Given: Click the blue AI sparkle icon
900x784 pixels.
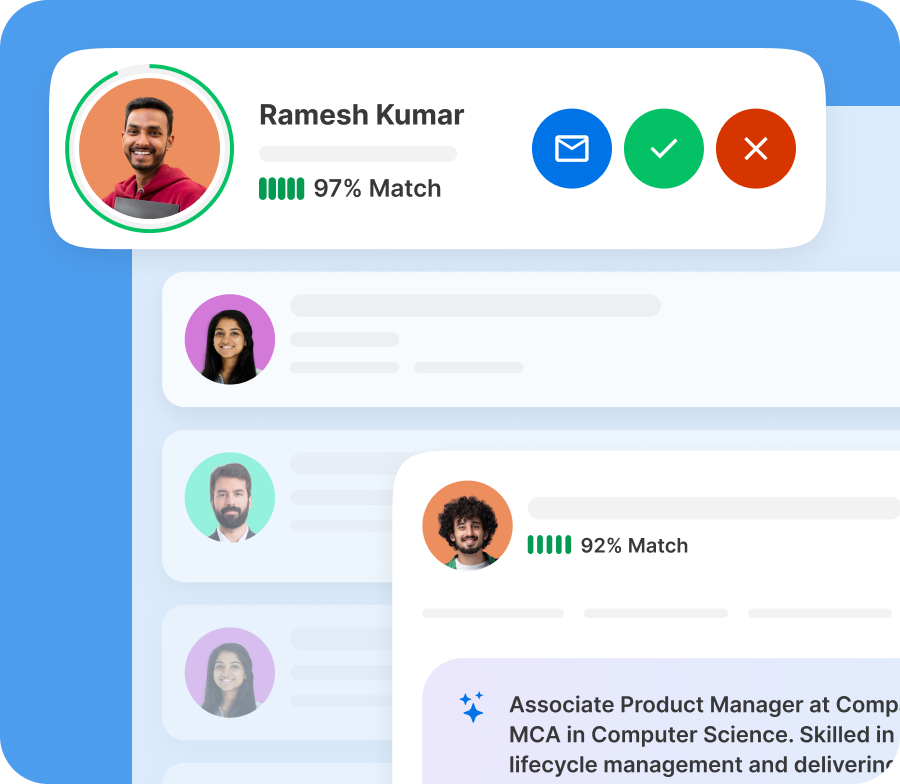Looking at the screenshot, I should (472, 707).
